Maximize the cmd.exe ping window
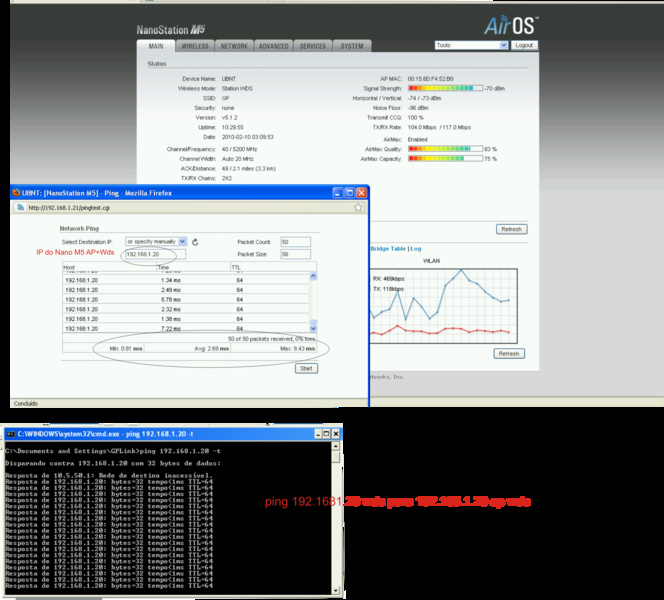This screenshot has width=664, height=600. pyautogui.click(x=326, y=434)
